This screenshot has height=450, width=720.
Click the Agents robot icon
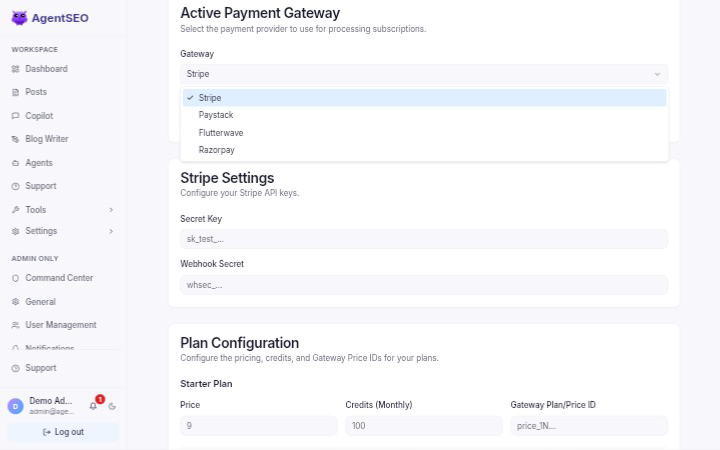tap(16, 163)
